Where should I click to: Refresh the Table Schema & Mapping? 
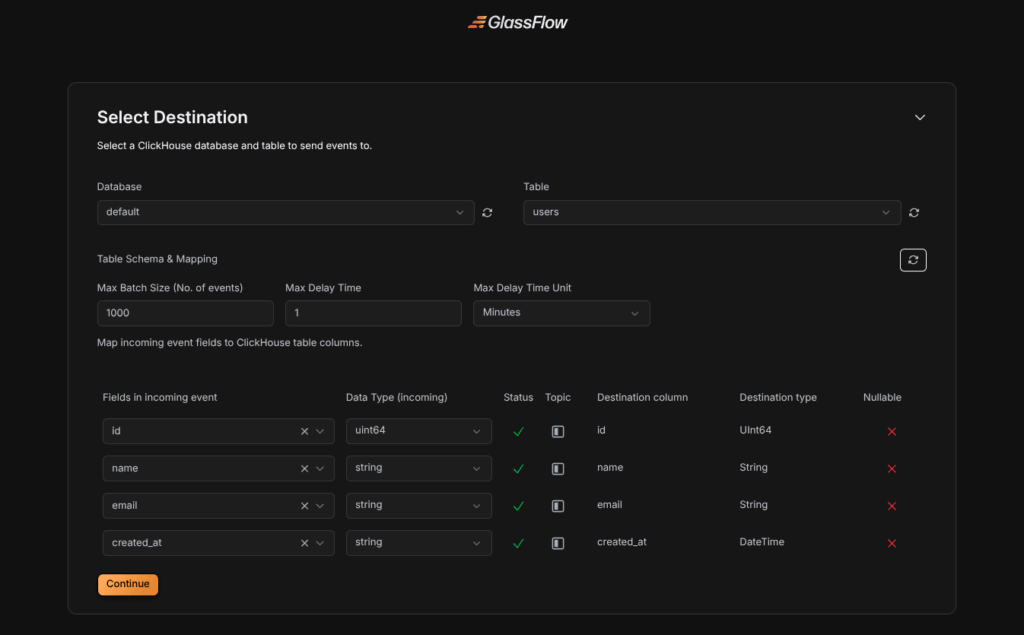point(912,260)
